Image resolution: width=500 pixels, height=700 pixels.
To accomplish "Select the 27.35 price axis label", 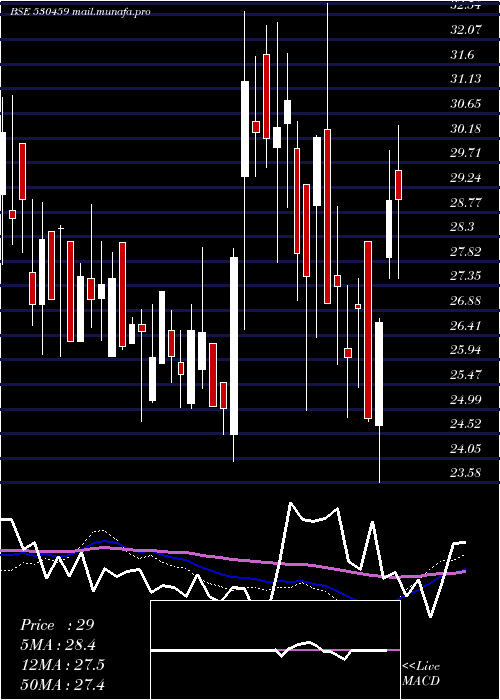I will coord(466,276).
